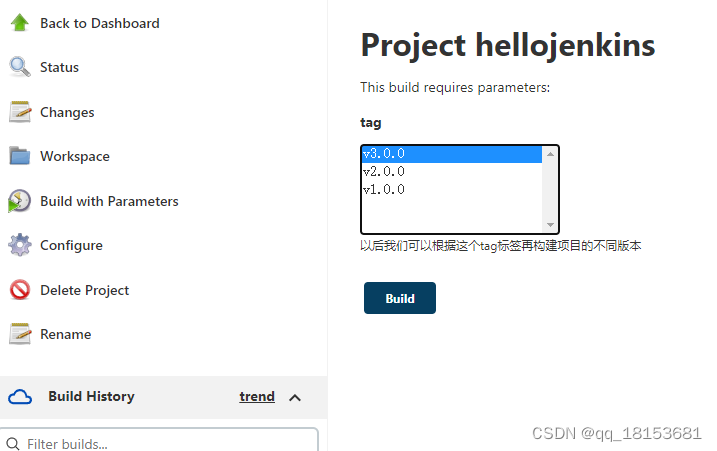The image size is (717, 451).
Task: Click the green Back to Dashboard arrow icon
Action: (x=19, y=23)
